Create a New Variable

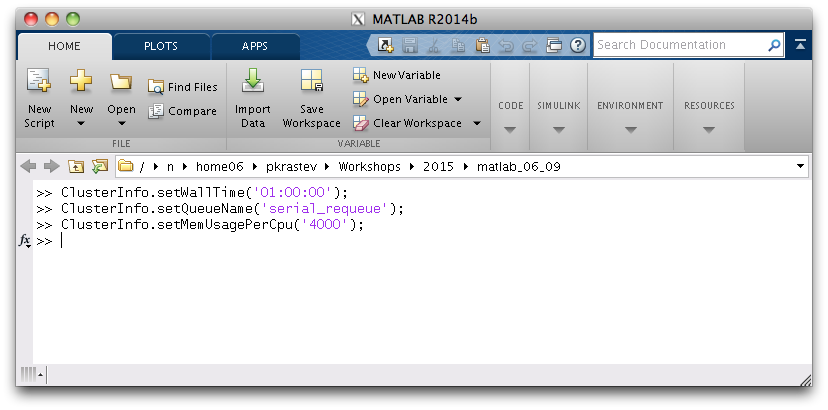coord(397,75)
